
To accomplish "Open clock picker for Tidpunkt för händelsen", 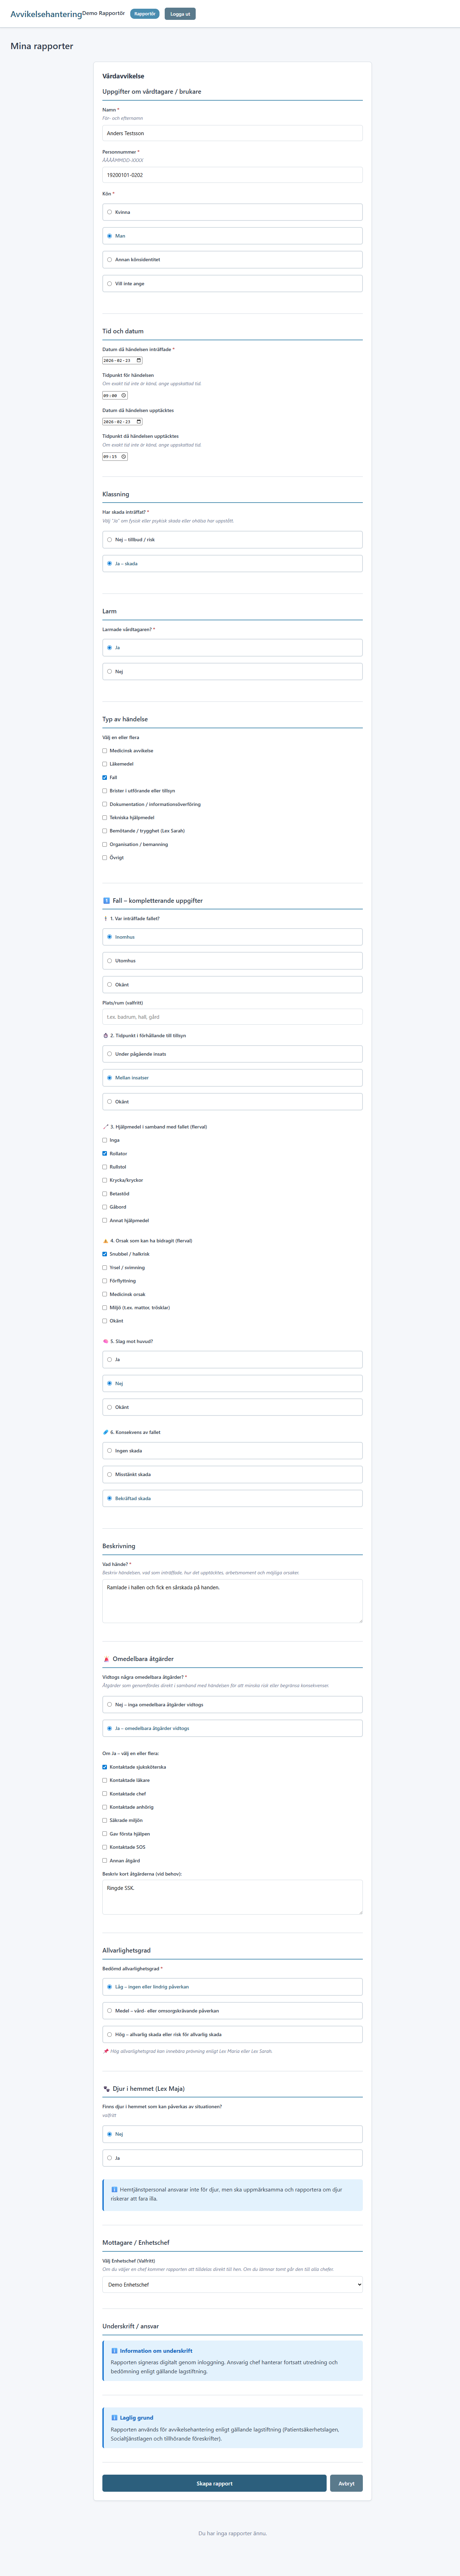I will click(124, 395).
